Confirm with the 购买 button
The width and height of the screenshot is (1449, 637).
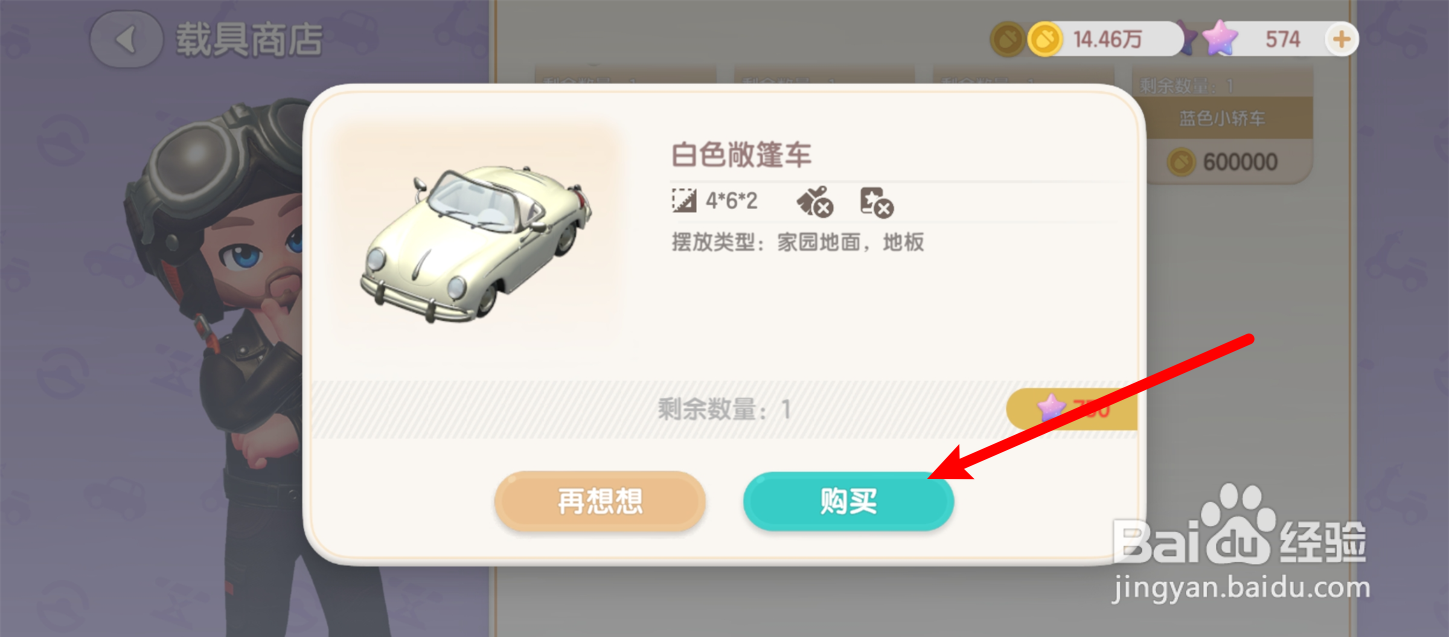[x=848, y=501]
